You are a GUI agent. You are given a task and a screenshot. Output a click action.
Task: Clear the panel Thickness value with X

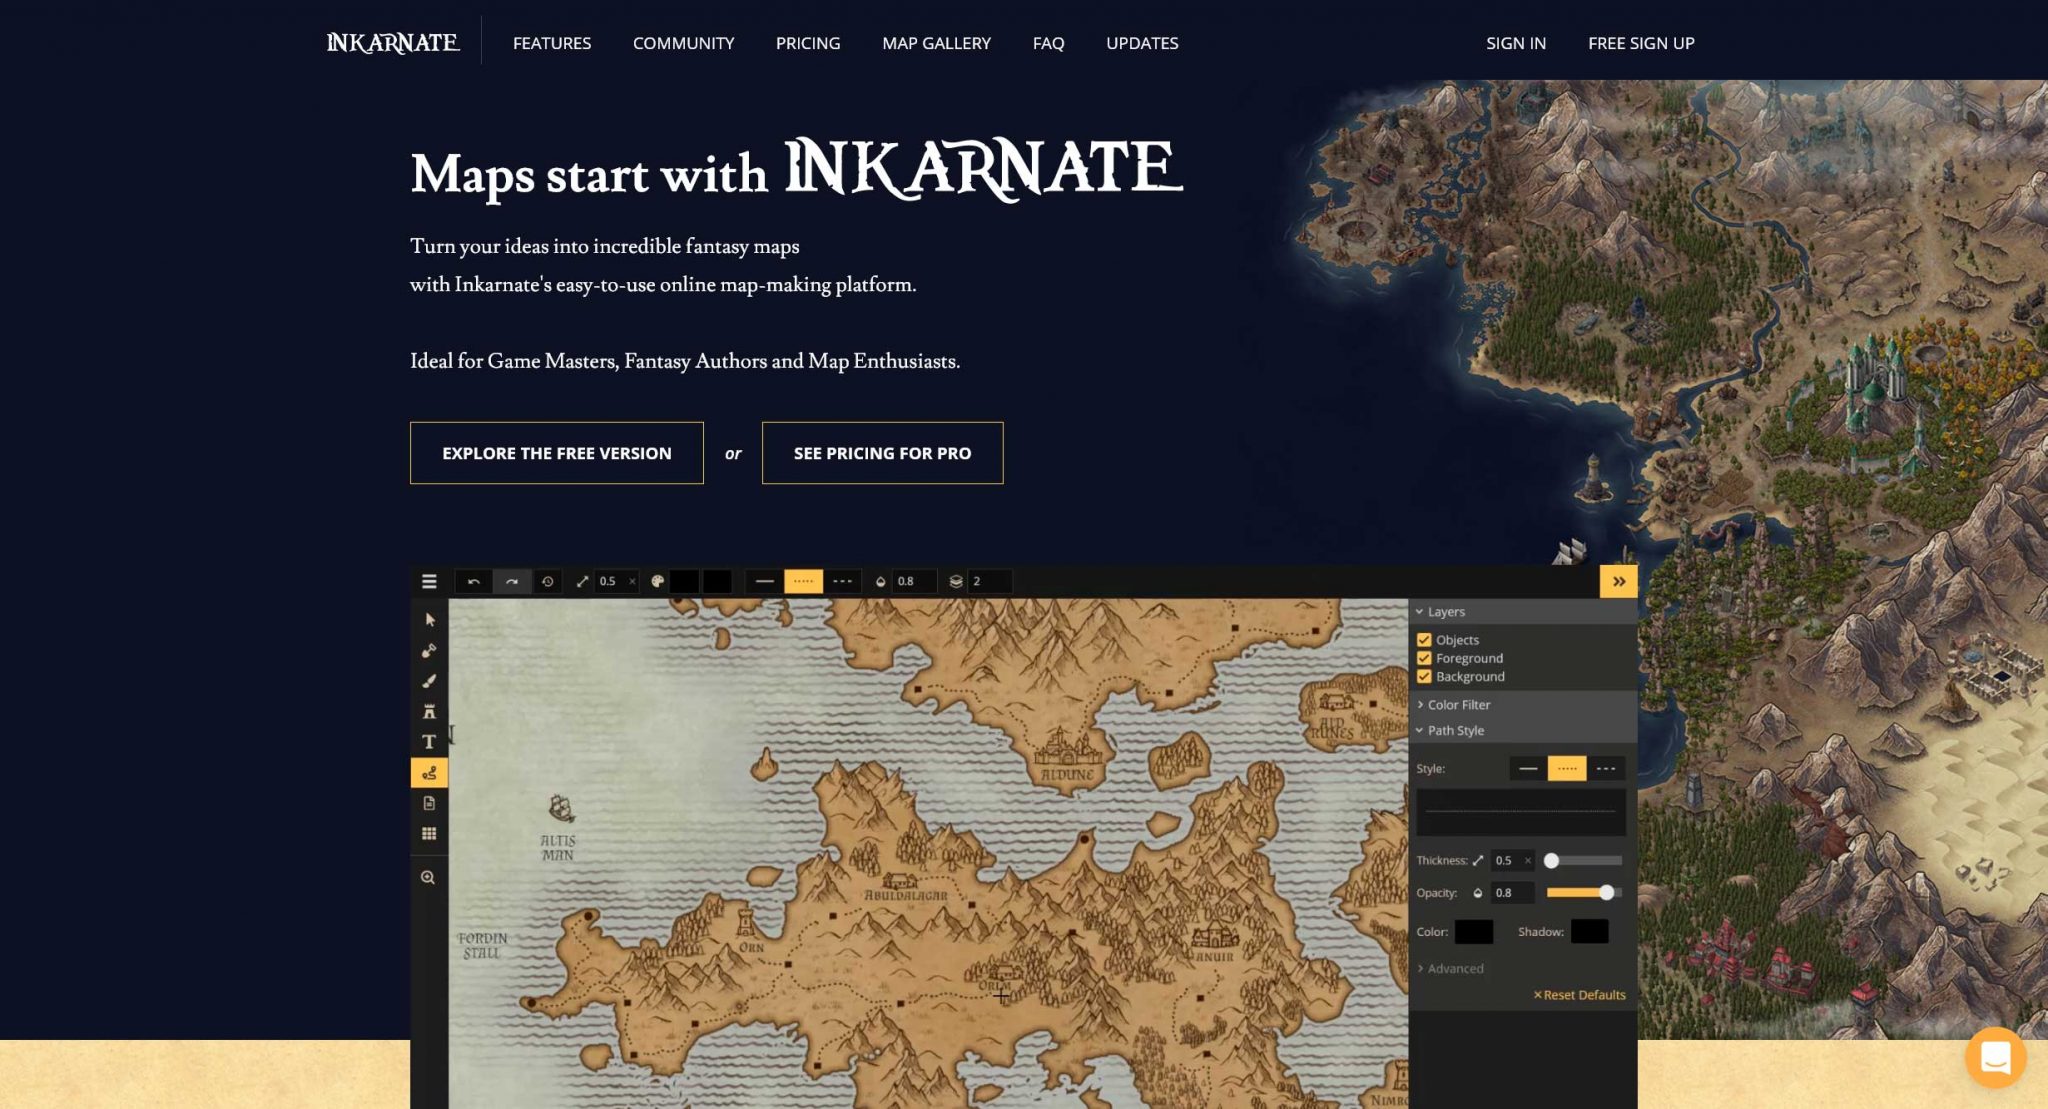1527,860
